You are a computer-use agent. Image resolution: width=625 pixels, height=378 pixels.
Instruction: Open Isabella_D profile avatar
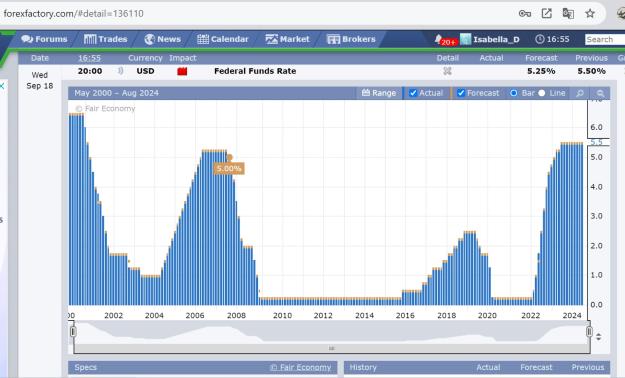click(465, 39)
